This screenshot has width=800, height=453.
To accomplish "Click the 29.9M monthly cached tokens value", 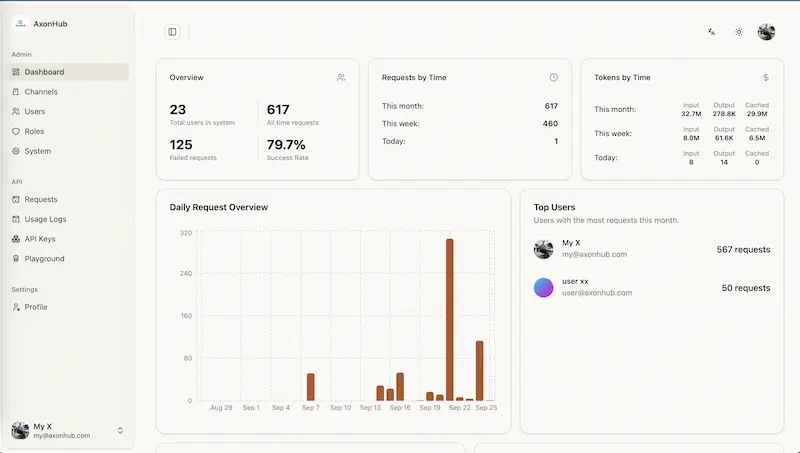I will (757, 114).
